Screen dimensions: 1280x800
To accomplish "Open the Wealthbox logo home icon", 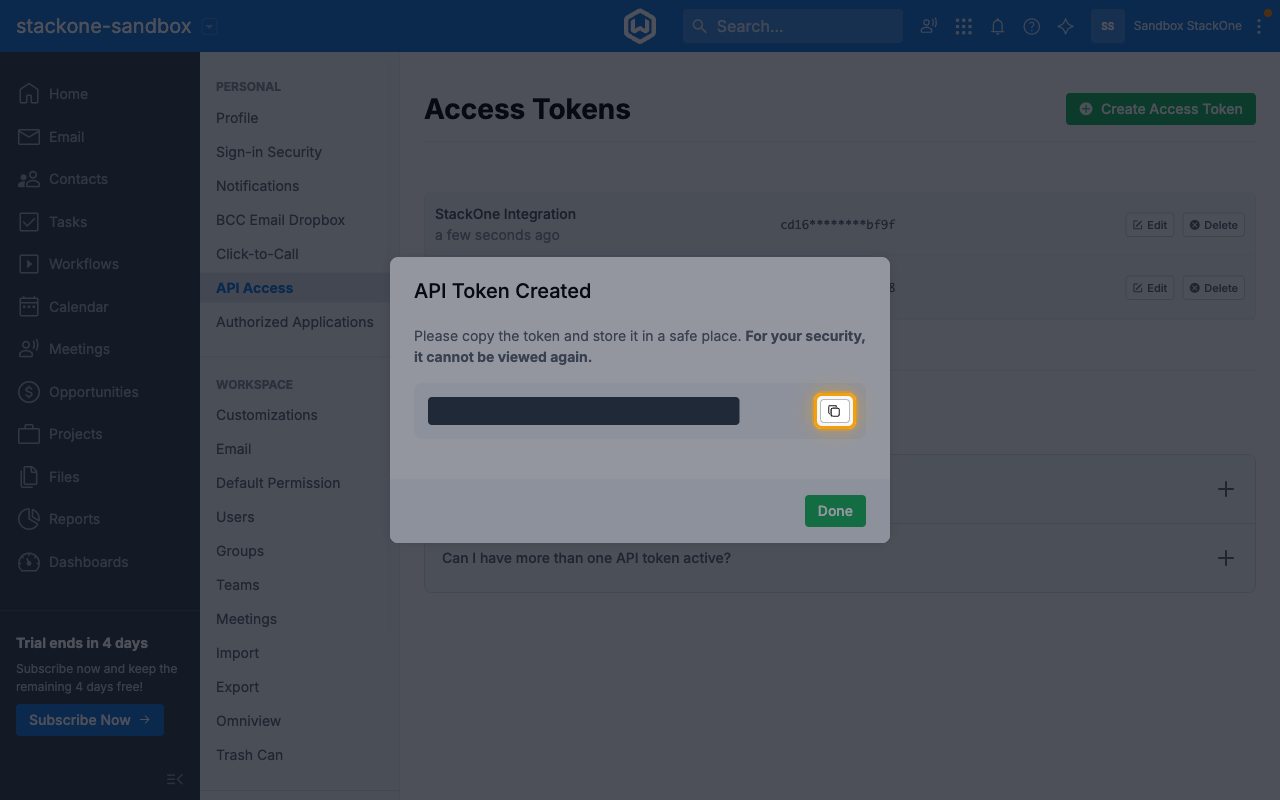I will [640, 26].
